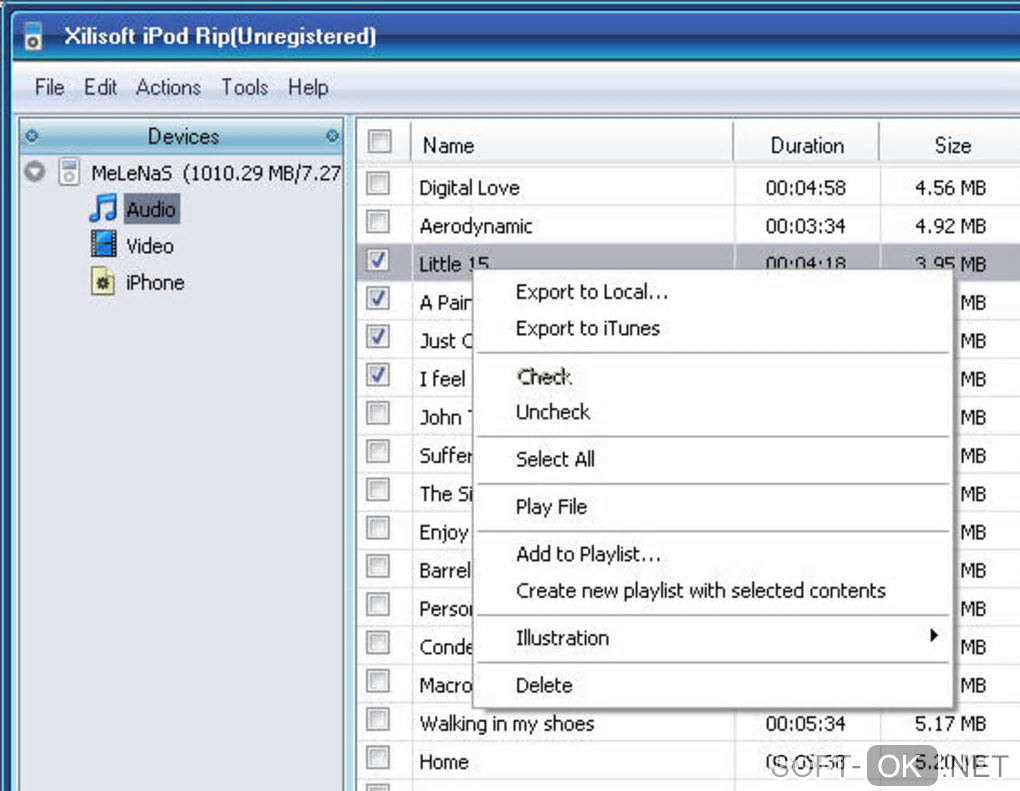Screen dimensions: 1020x791
Task: Check the Digital Love checkbox
Action: coord(378,184)
